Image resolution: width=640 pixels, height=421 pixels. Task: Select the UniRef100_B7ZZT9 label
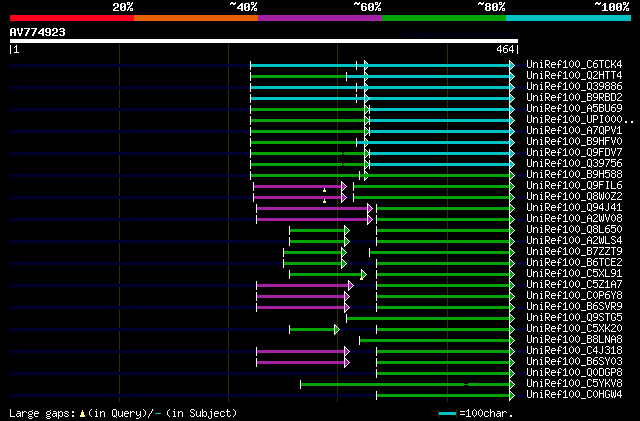pyautogui.click(x=574, y=252)
